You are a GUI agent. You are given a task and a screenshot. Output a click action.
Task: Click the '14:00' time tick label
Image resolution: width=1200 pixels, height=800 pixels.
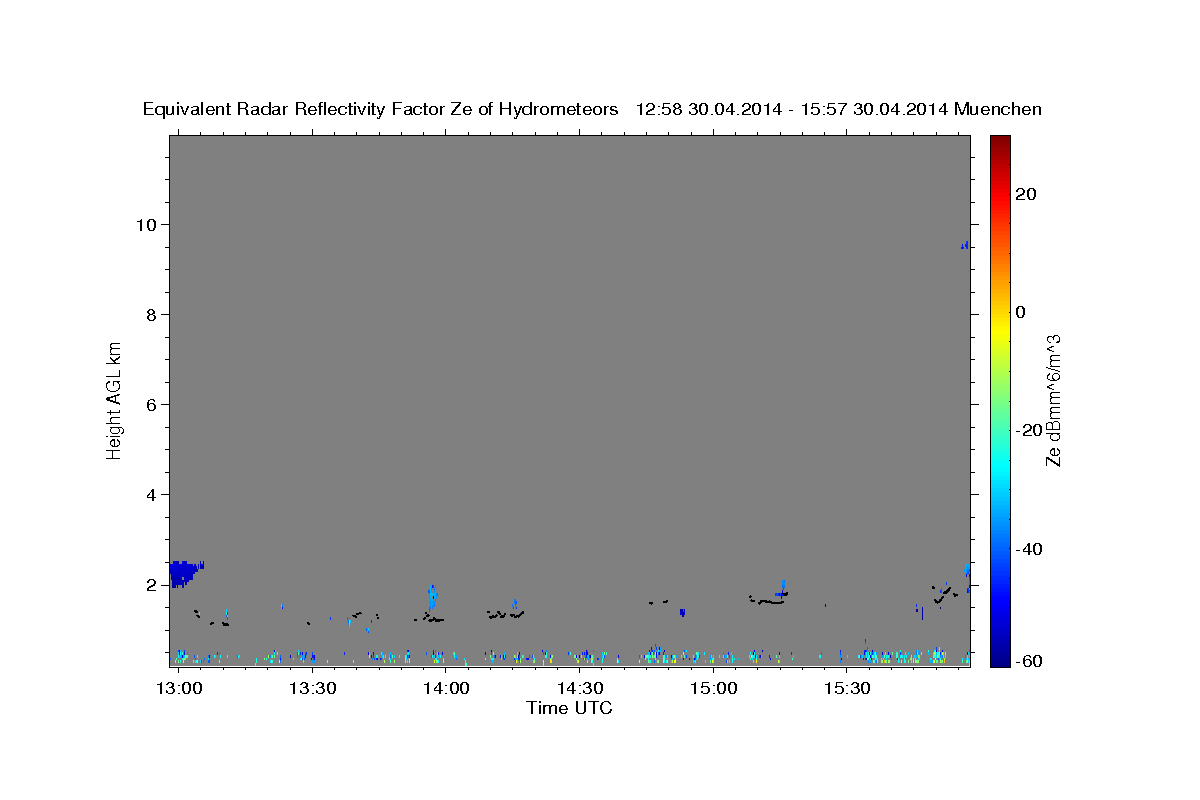(x=446, y=689)
